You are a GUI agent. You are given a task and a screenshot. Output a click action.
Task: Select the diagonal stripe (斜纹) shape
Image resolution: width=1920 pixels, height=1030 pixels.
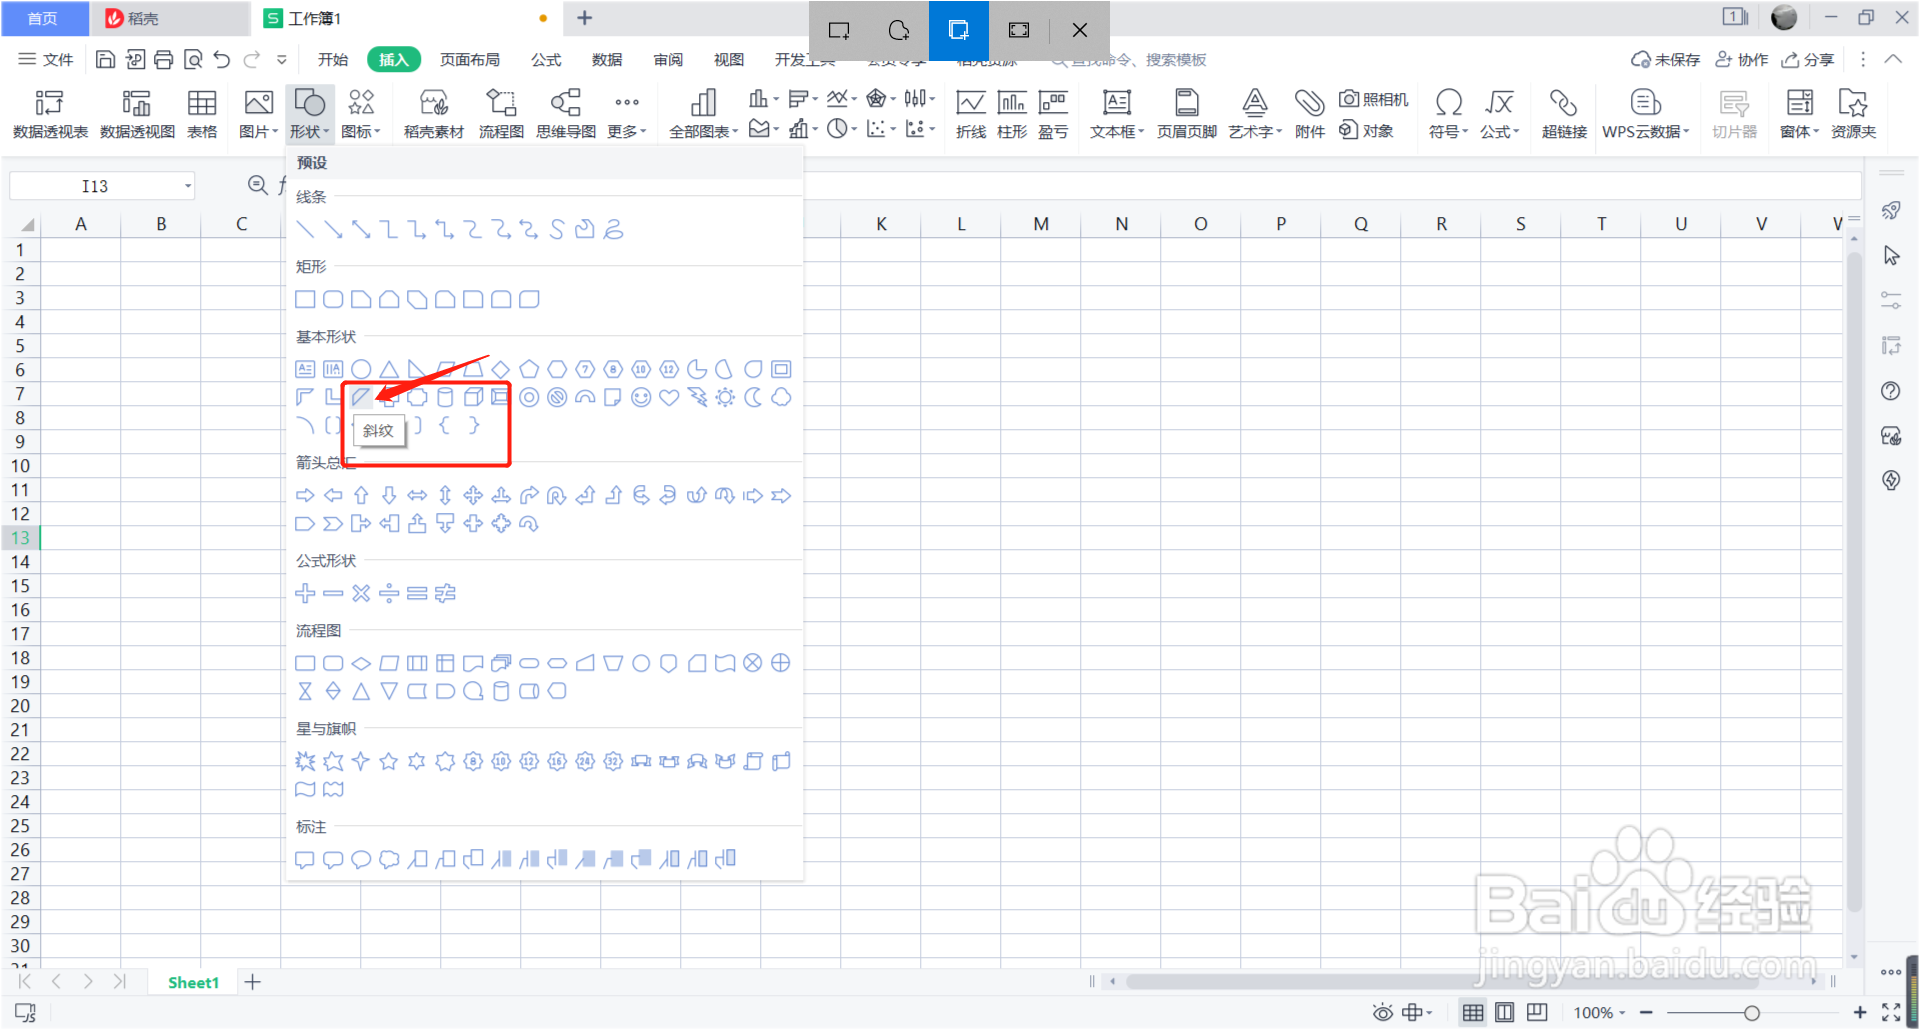(x=361, y=397)
